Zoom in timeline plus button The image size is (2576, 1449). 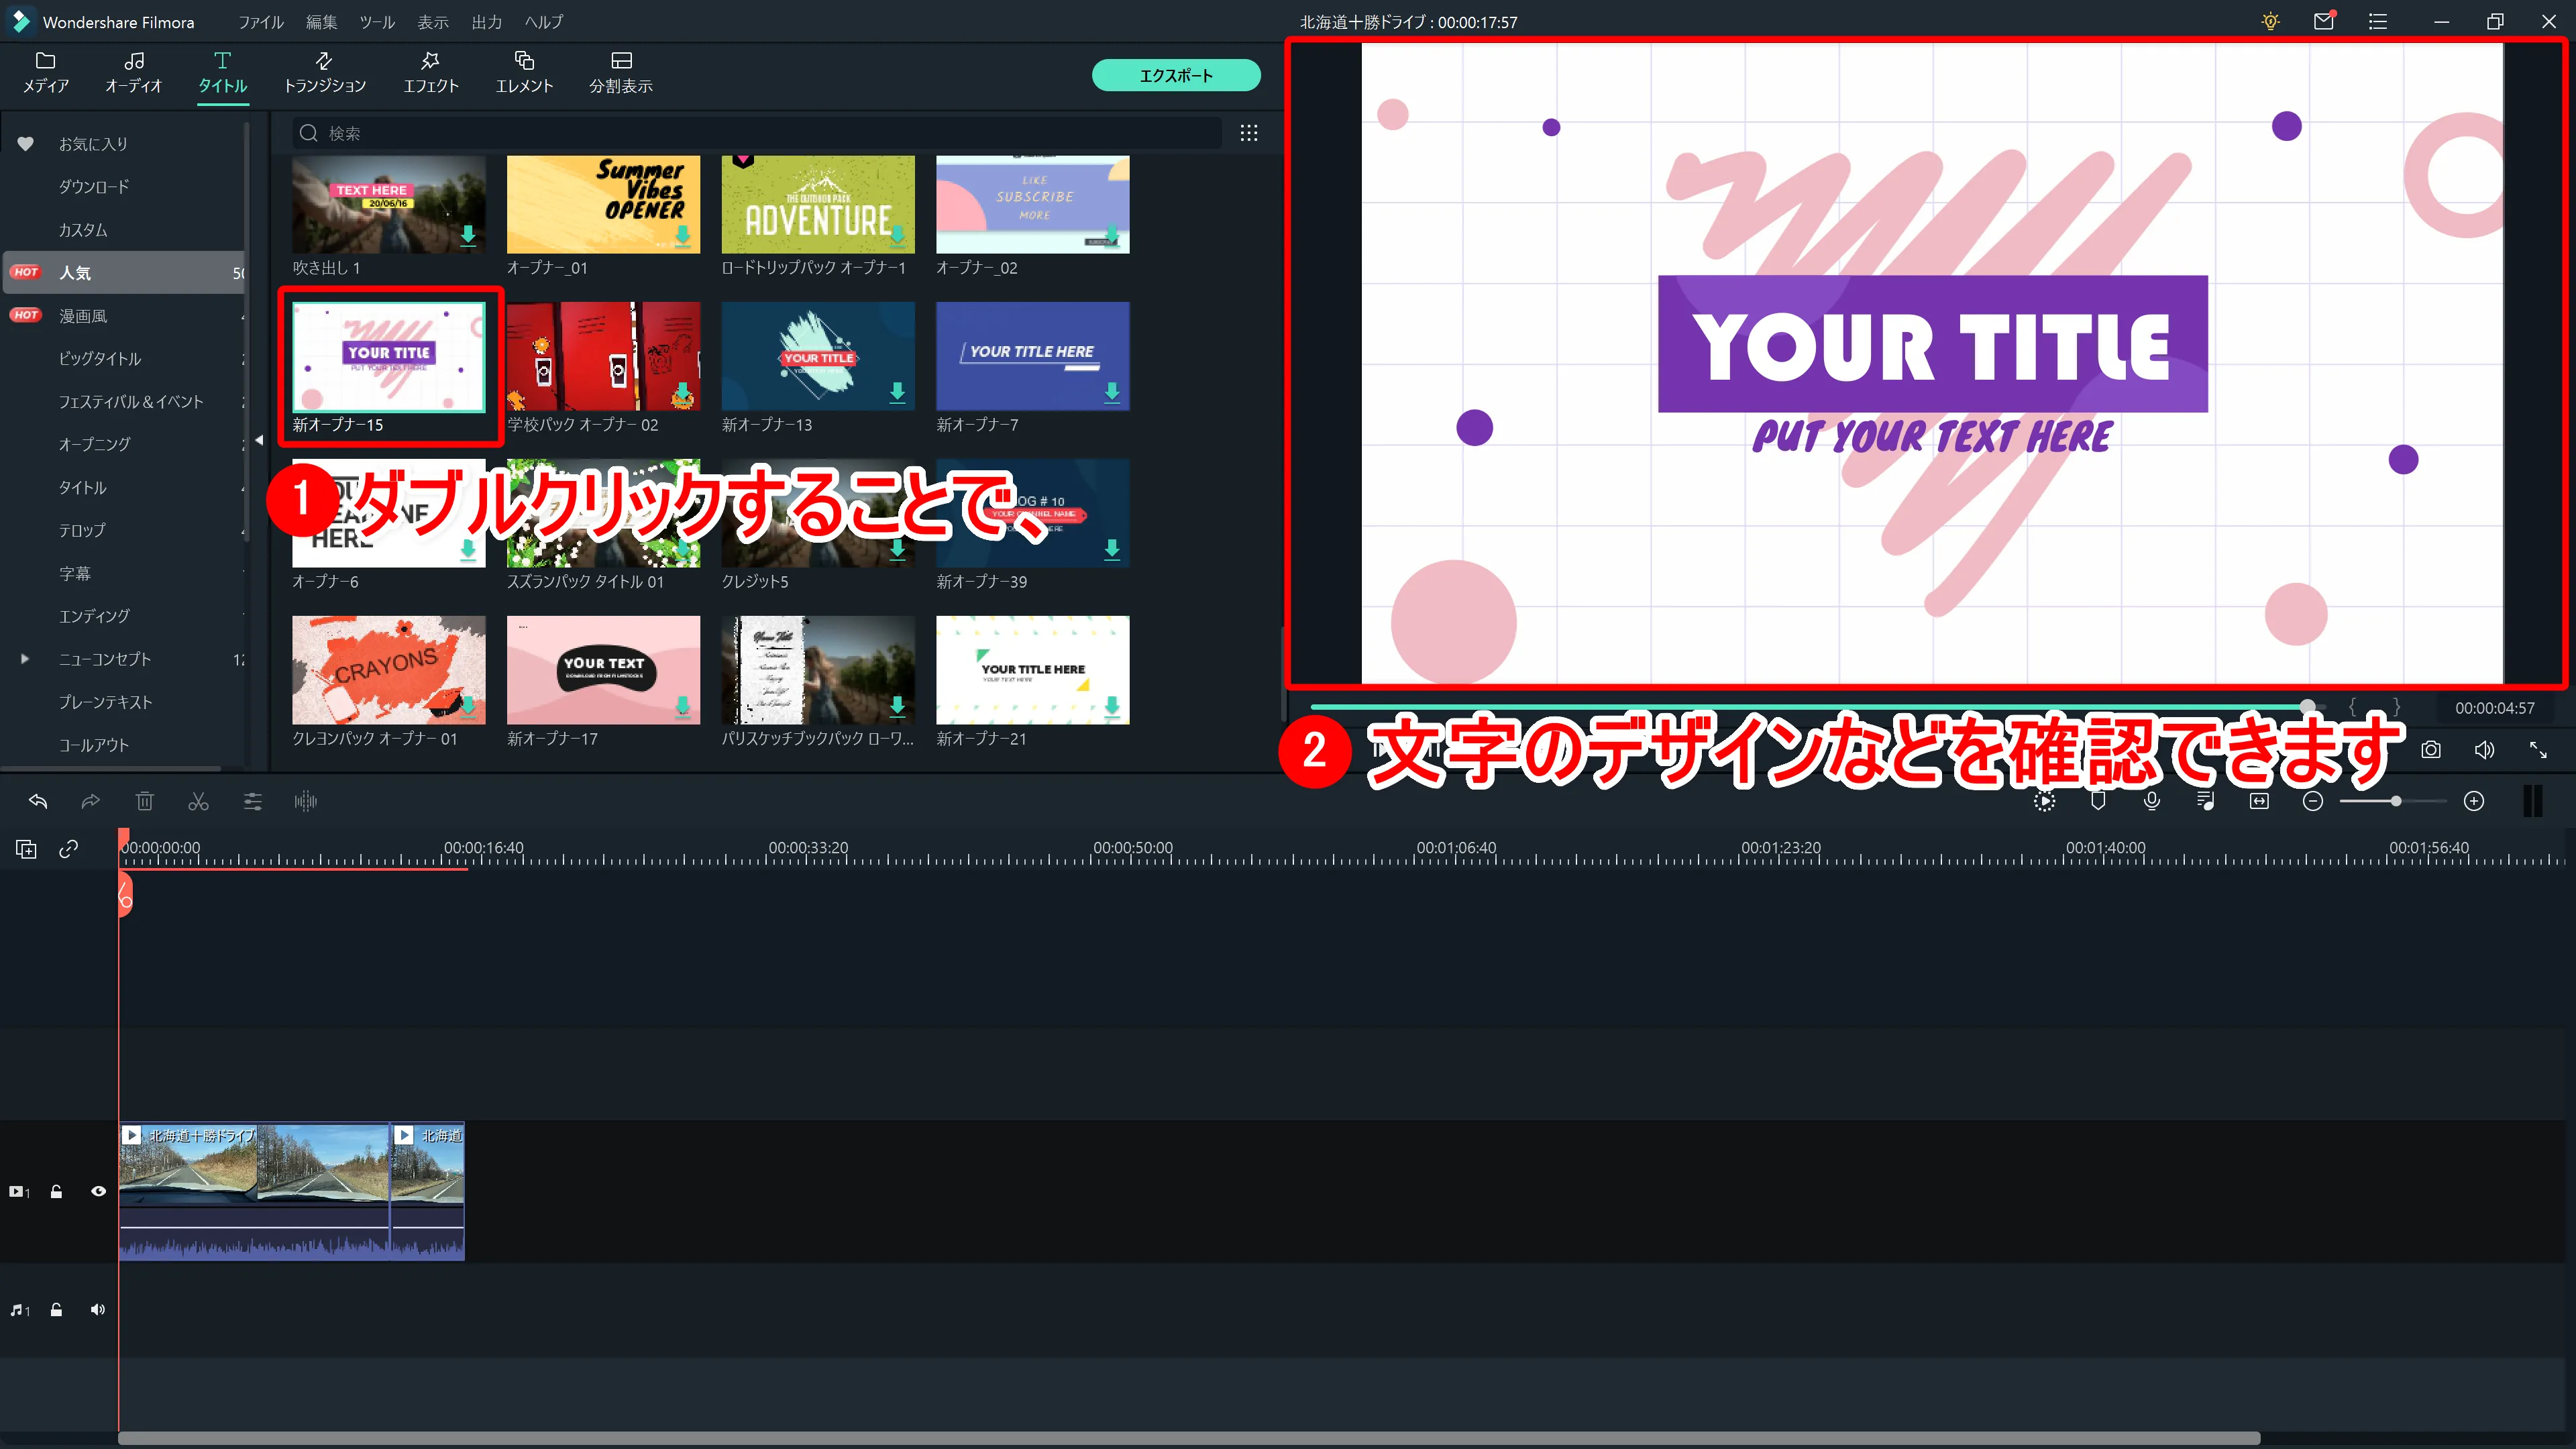click(2474, 801)
